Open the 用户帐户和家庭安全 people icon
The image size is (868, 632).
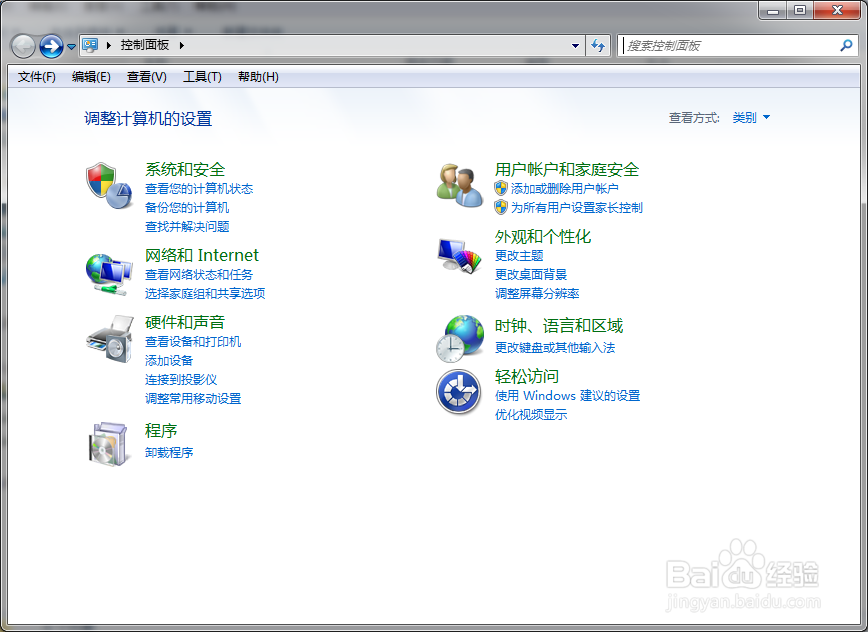click(459, 185)
